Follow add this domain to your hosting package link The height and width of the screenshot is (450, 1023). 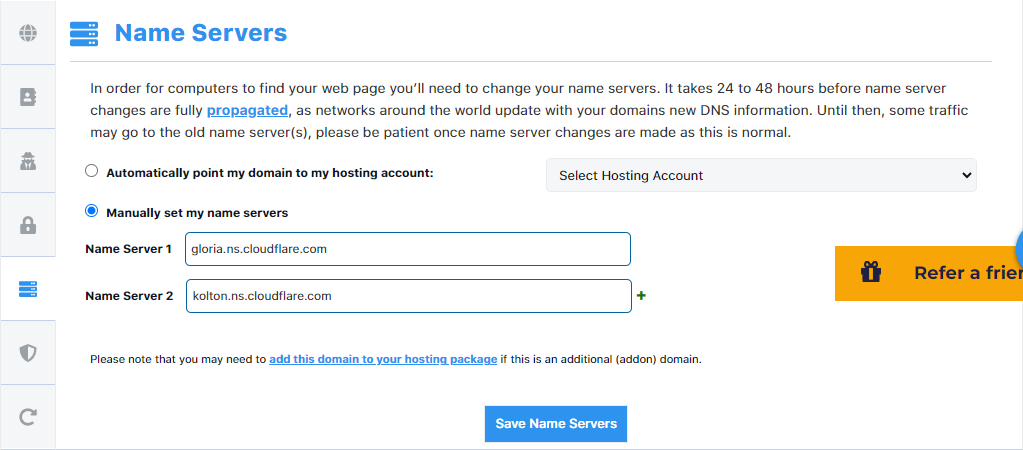[383, 359]
